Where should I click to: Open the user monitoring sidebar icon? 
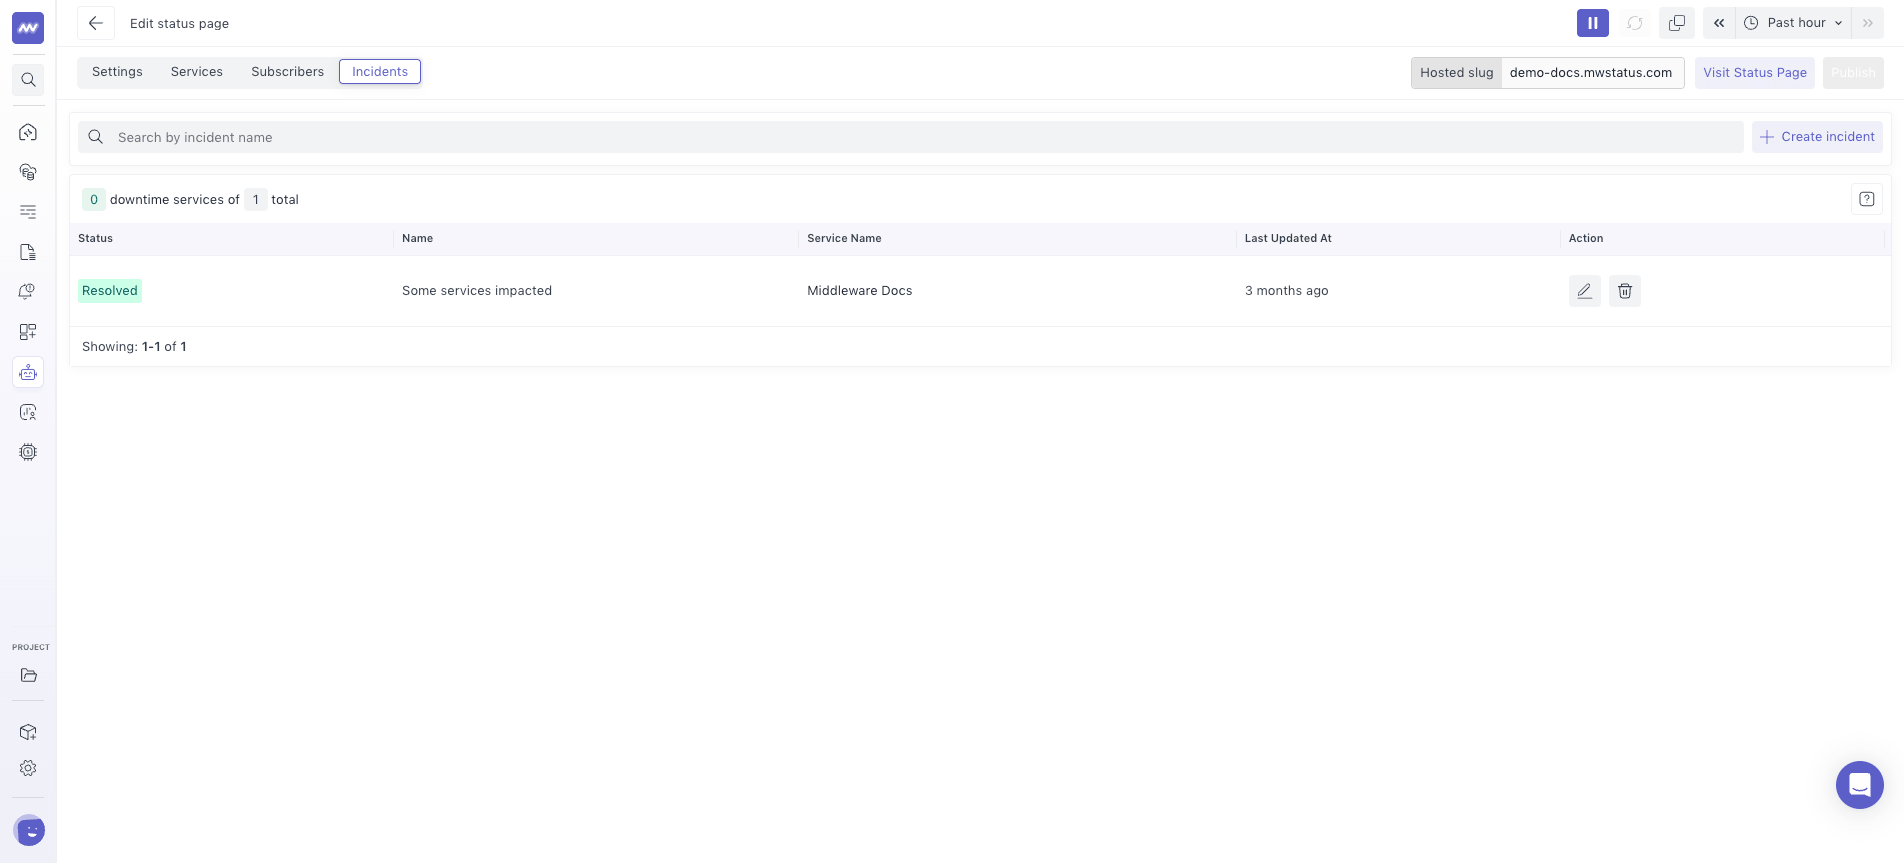[x=28, y=412]
